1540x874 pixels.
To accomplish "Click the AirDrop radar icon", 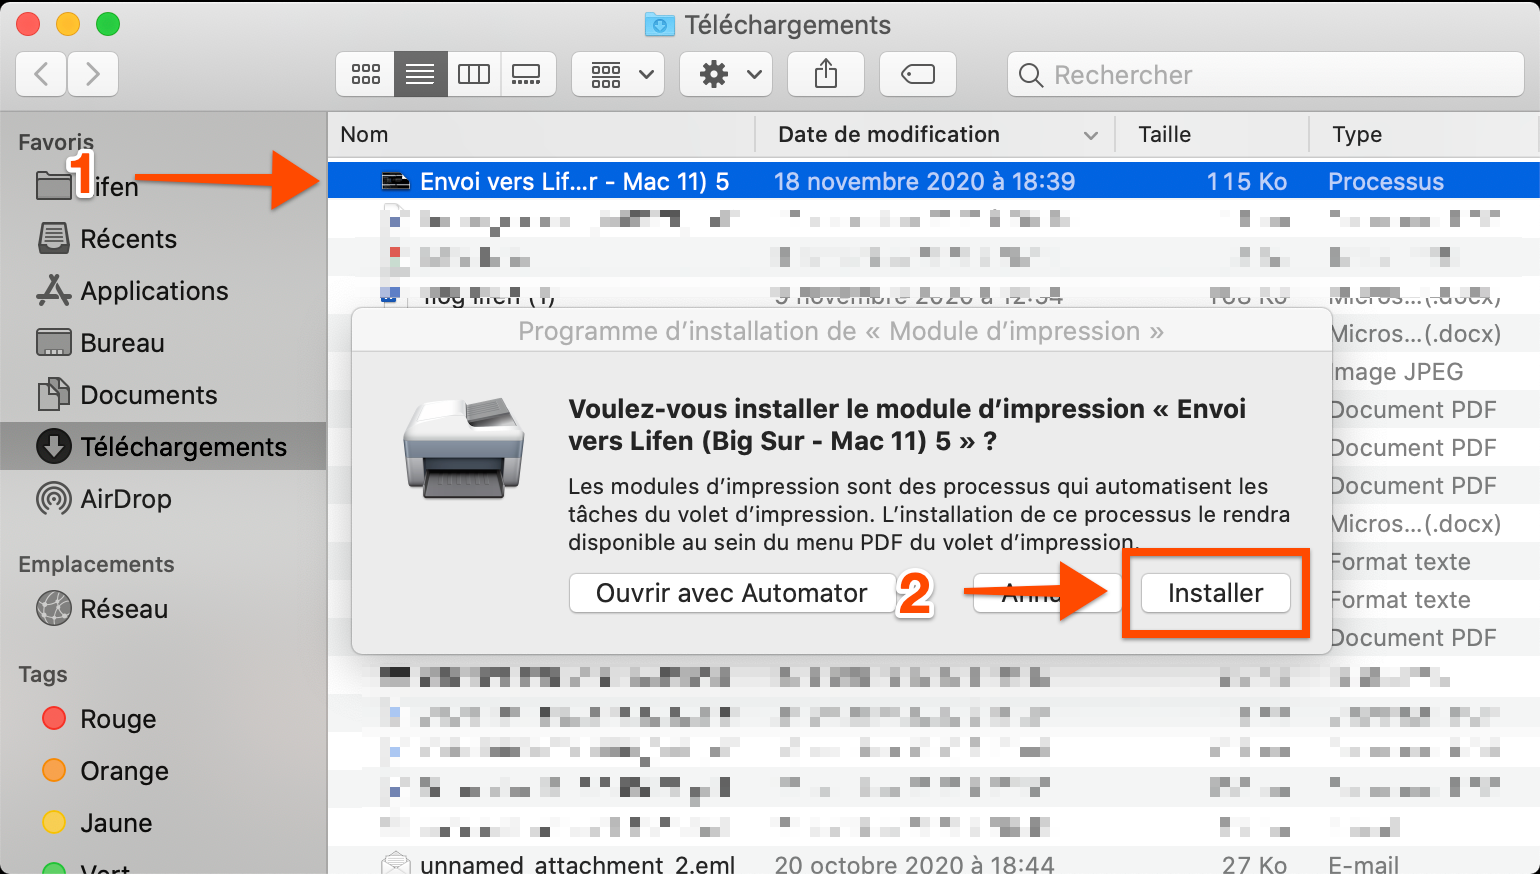I will pyautogui.click(x=54, y=498).
